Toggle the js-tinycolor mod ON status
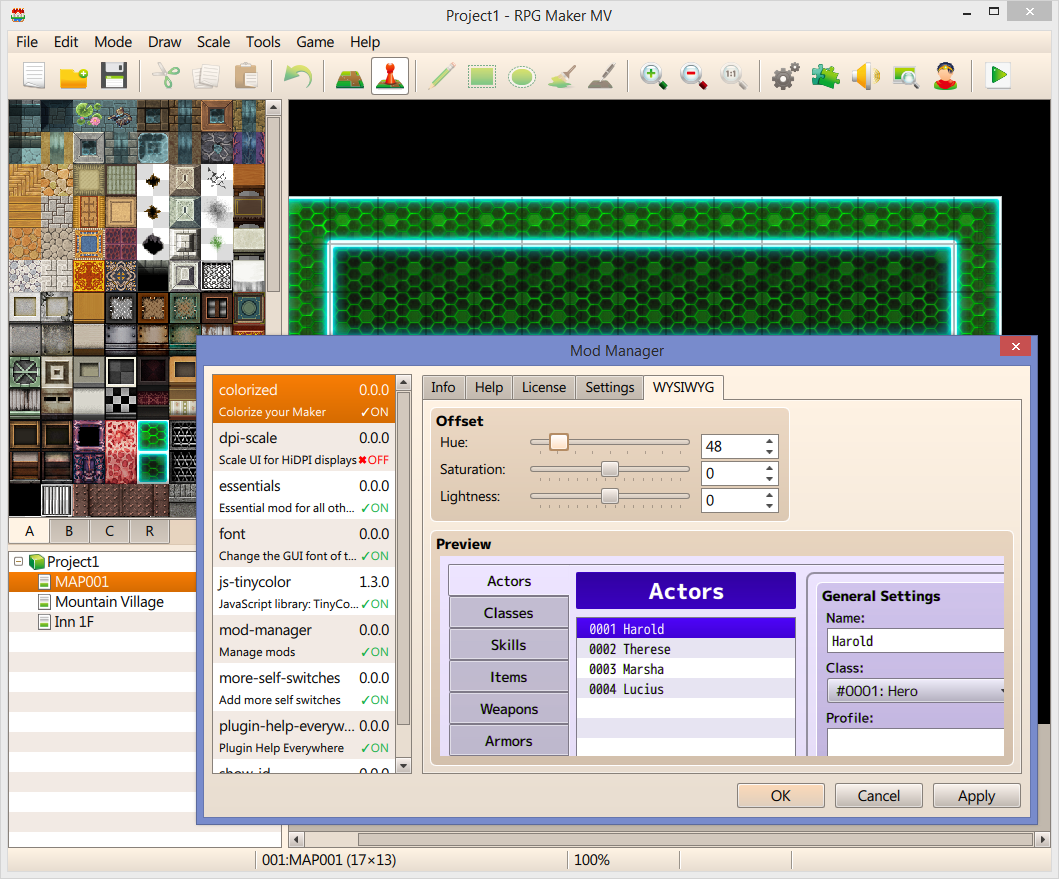 375,604
